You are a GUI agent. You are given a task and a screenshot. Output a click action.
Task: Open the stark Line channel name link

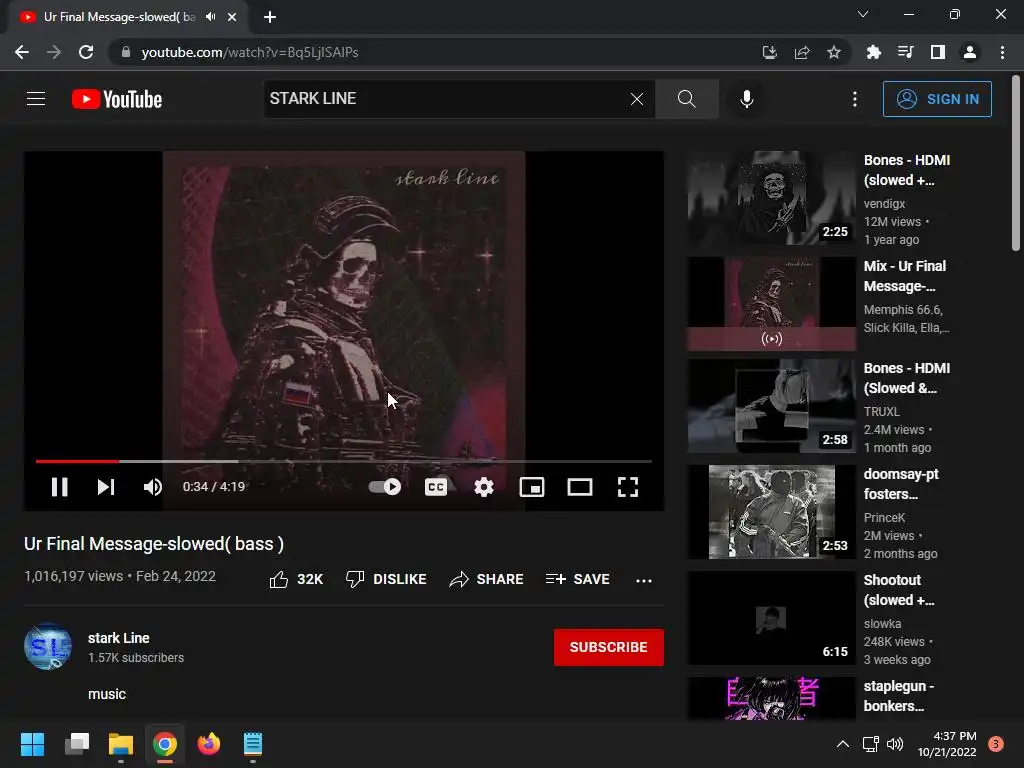(119, 638)
